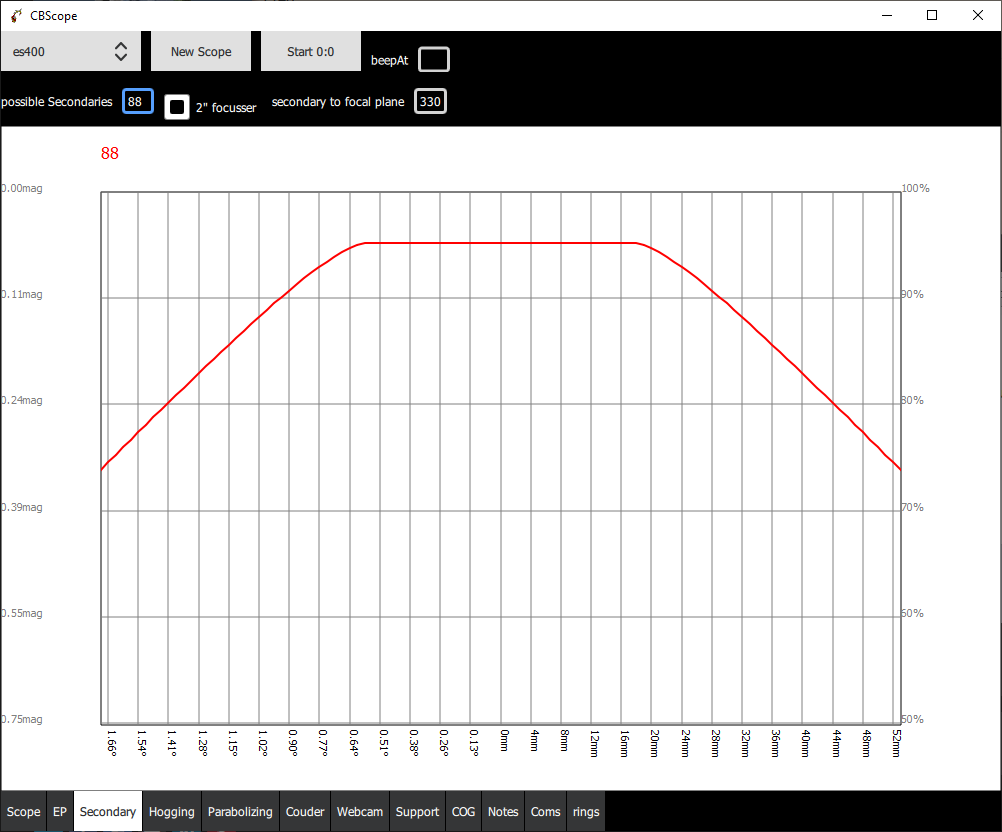
Task: Click the CBScope app icon in title bar
Action: coord(16,15)
